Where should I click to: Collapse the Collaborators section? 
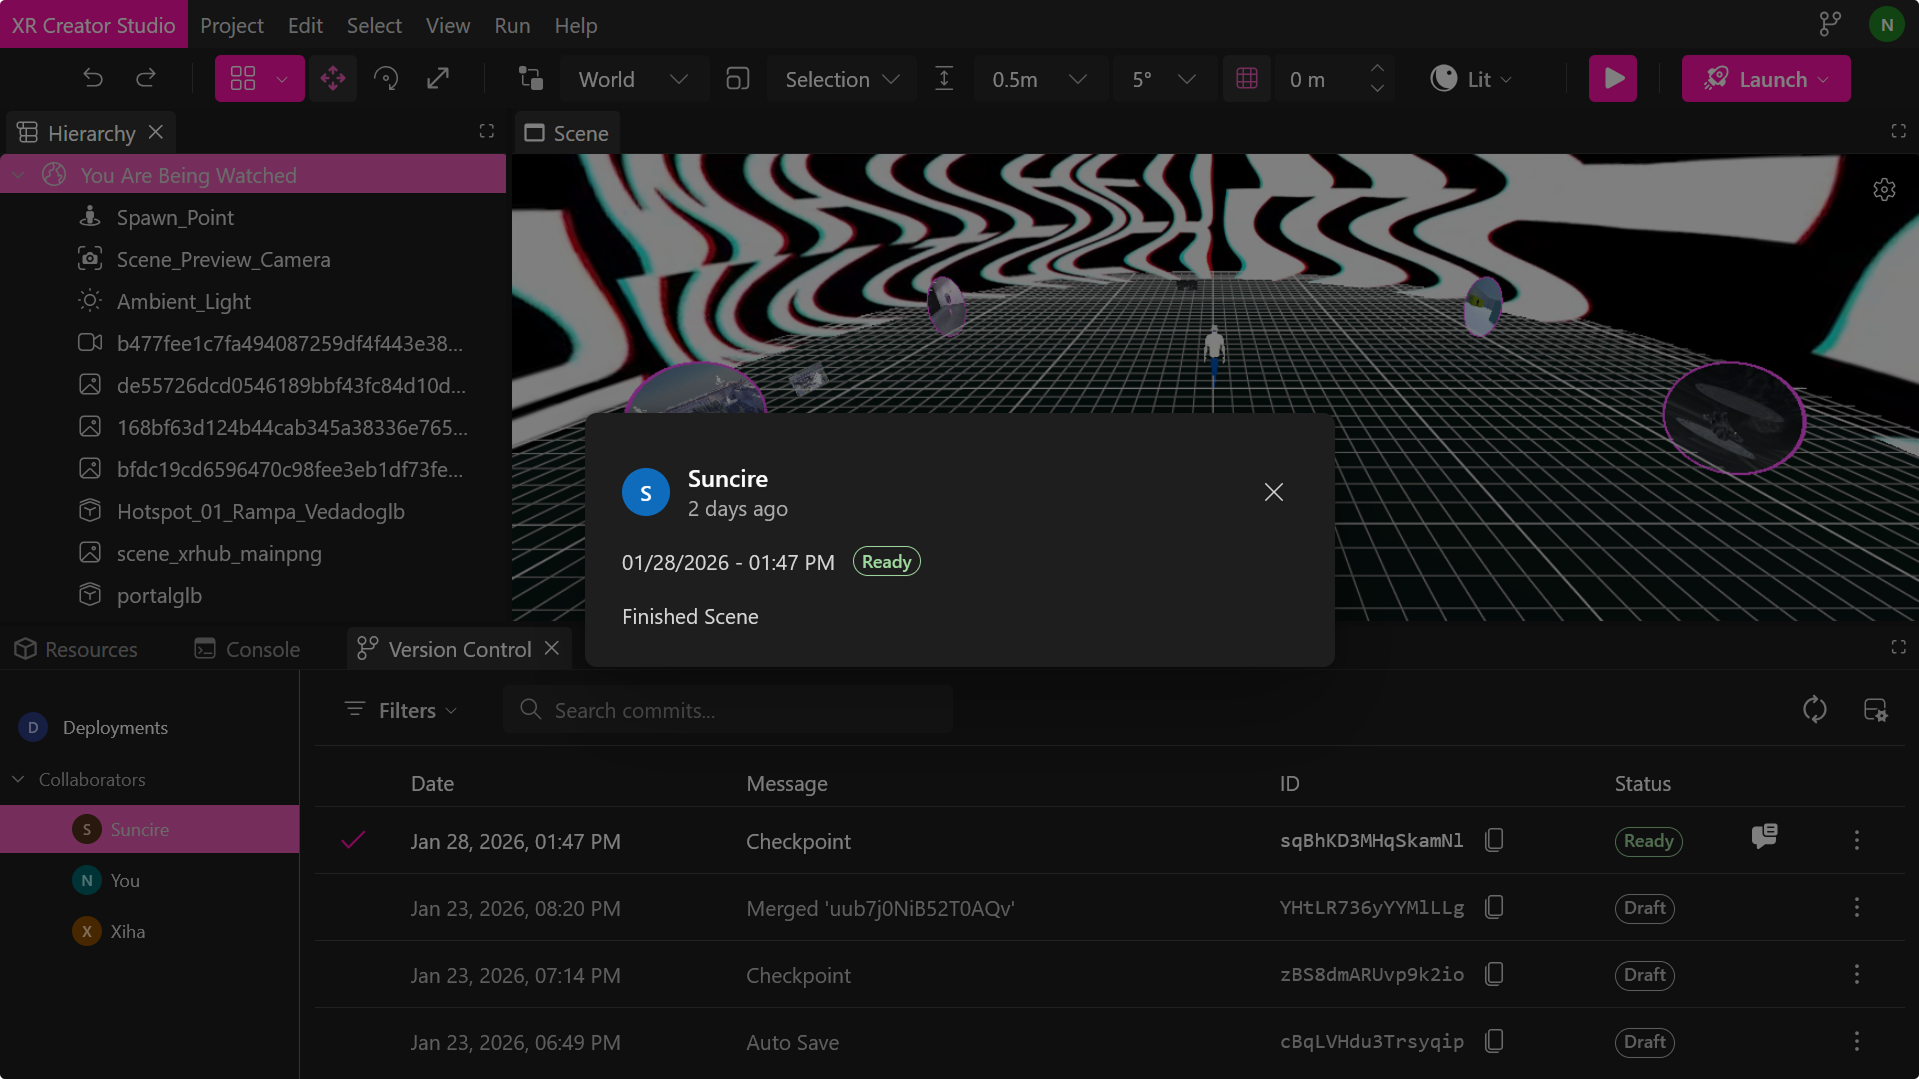tap(18, 779)
